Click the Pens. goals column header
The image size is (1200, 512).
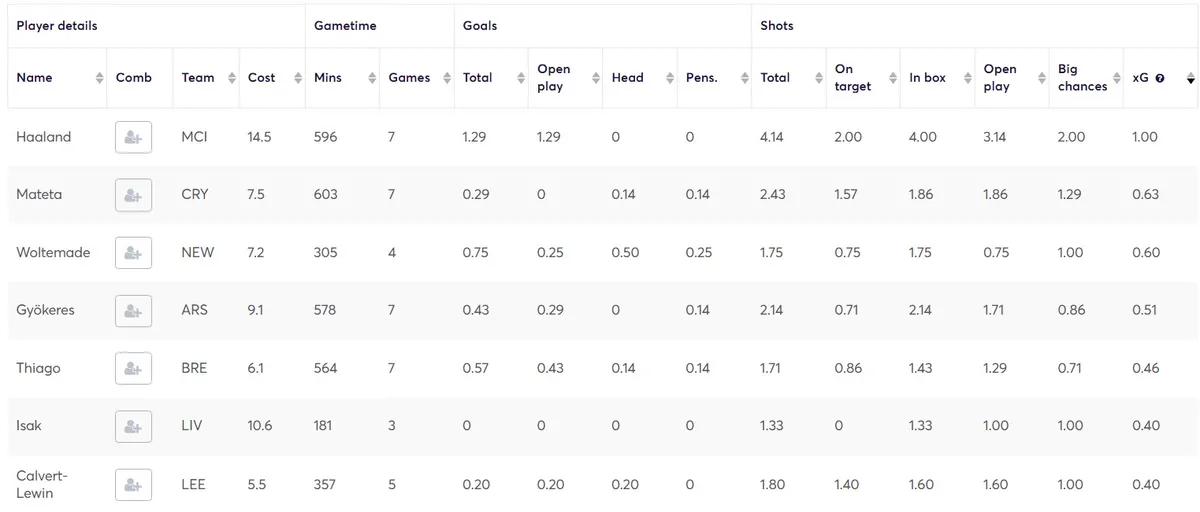tap(702, 78)
